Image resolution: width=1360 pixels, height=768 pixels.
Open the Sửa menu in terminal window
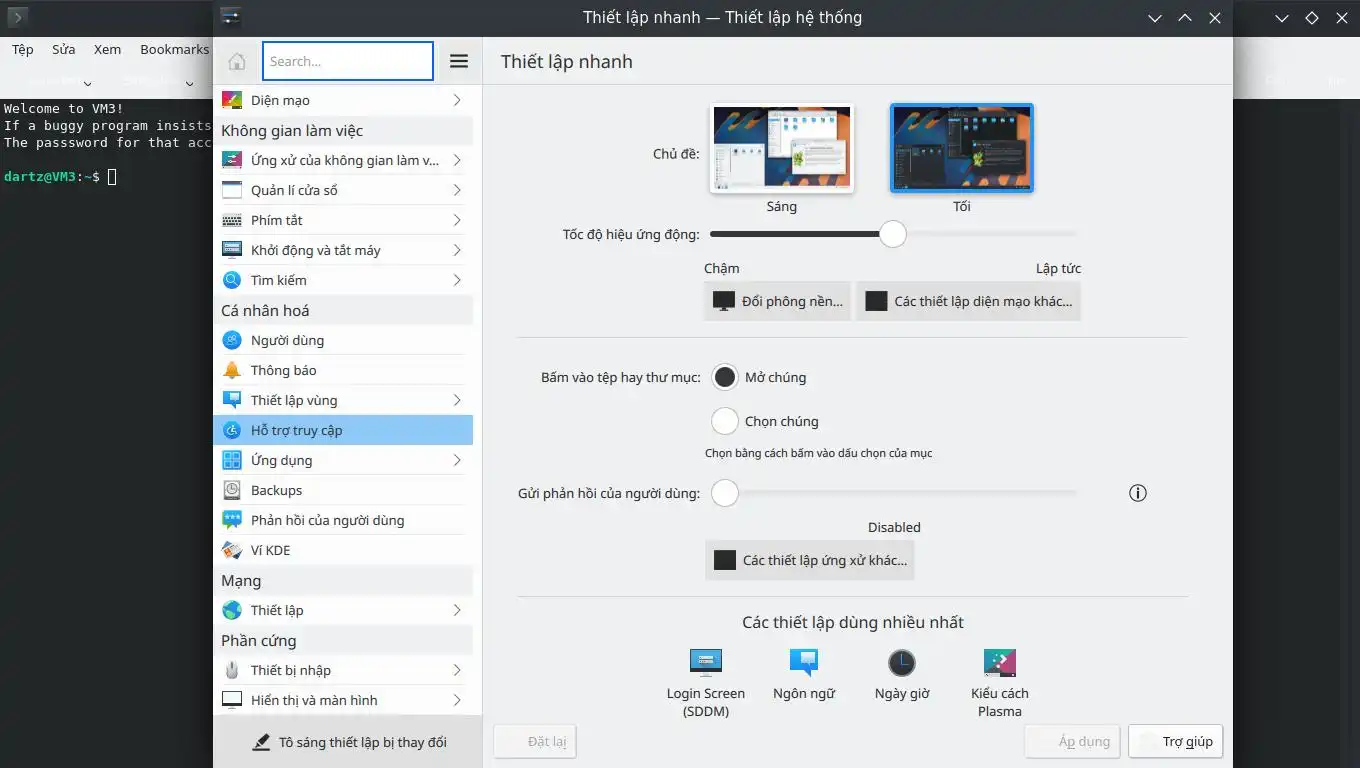pos(64,49)
